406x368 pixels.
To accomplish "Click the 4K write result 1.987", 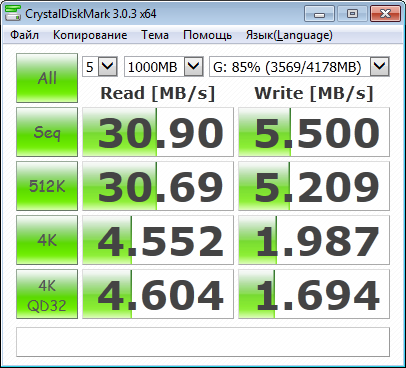I will (x=314, y=240).
